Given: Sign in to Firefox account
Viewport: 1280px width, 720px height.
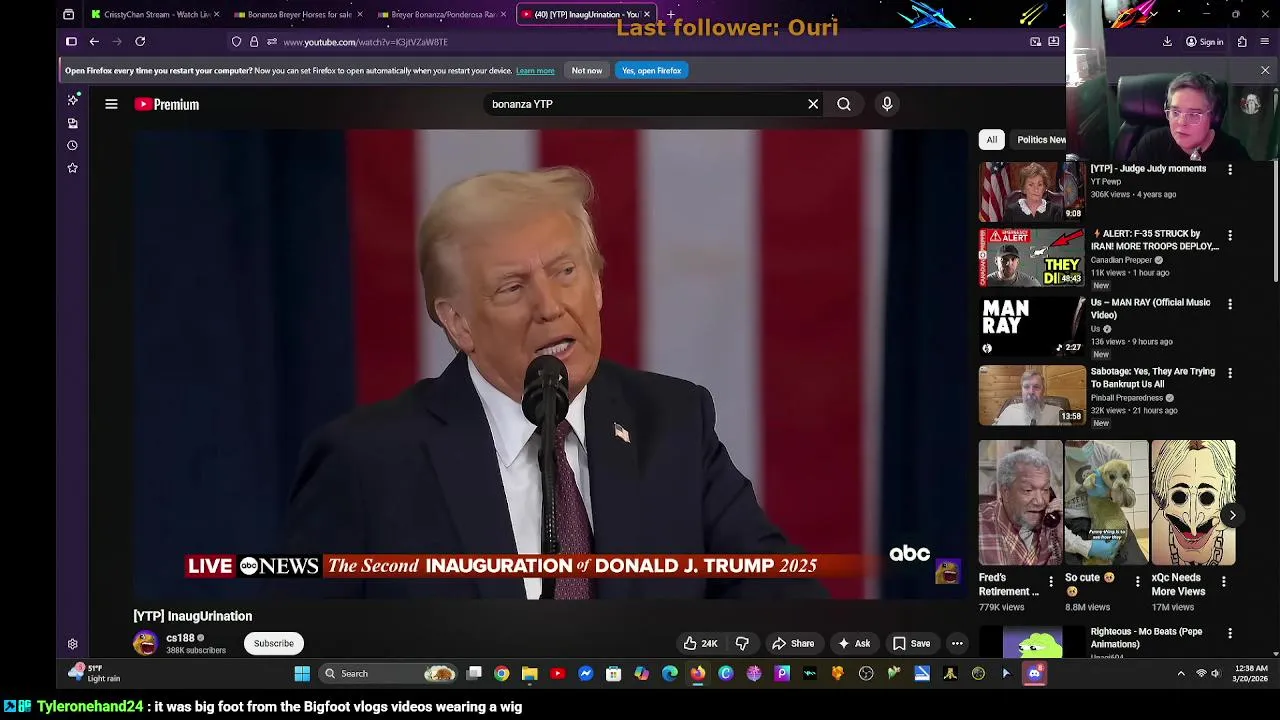Looking at the screenshot, I should click(1204, 42).
